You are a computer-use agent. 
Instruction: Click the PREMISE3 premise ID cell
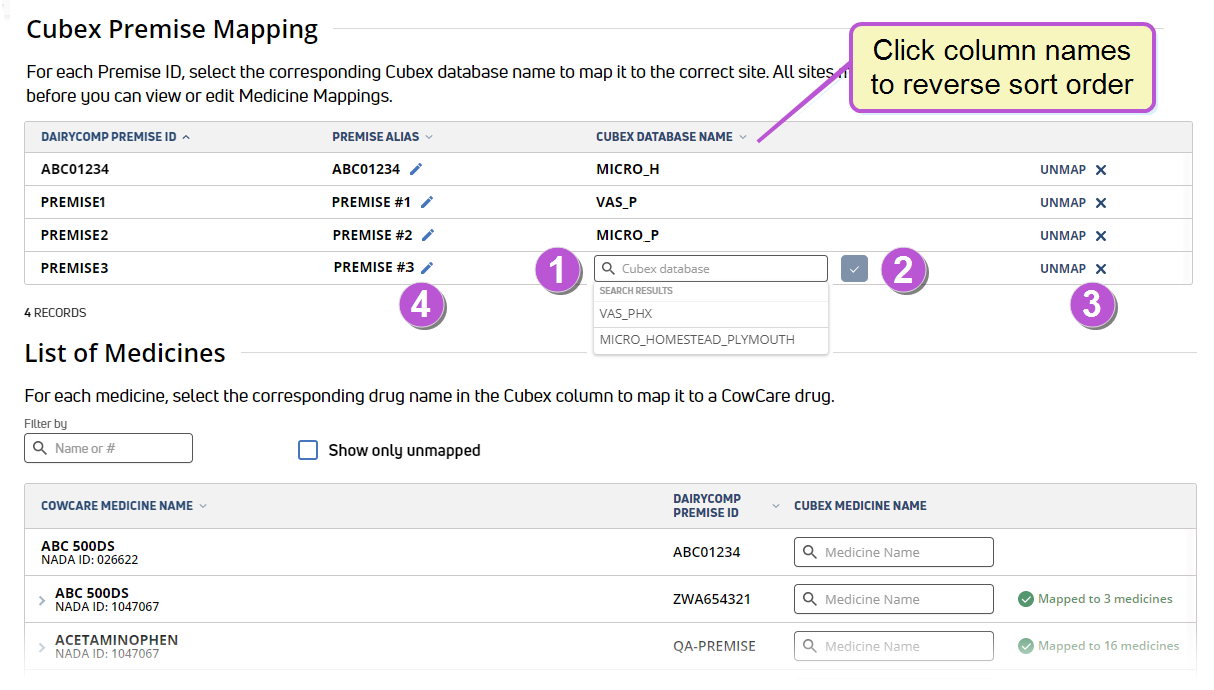tap(74, 268)
